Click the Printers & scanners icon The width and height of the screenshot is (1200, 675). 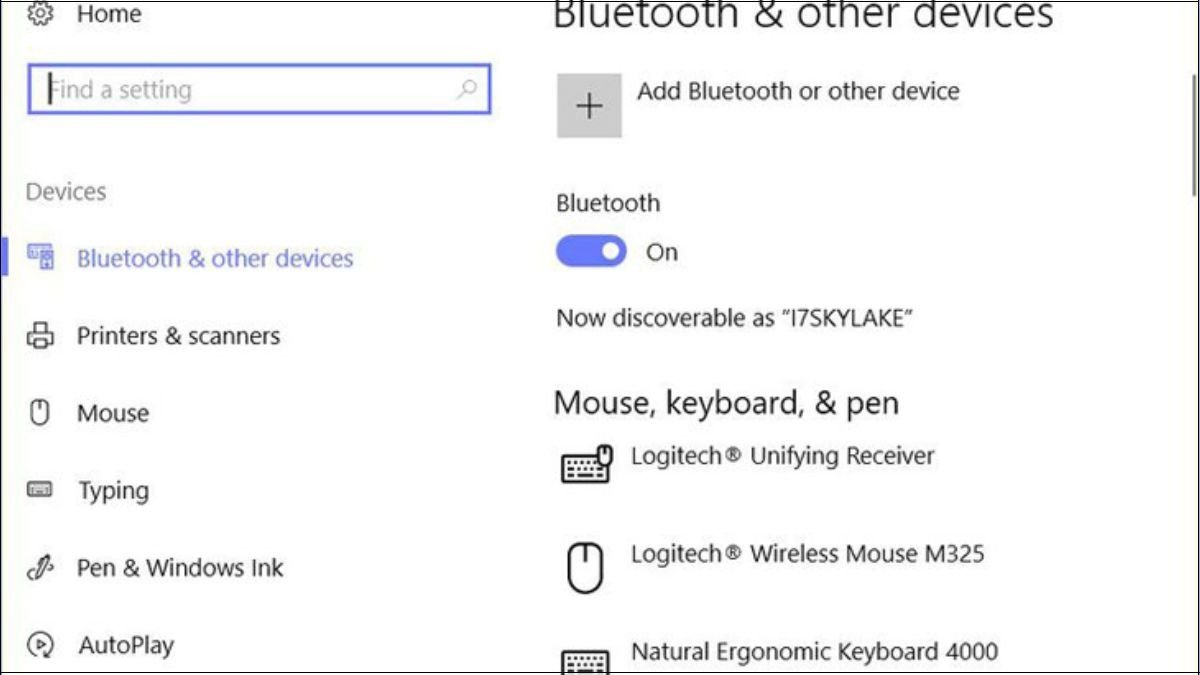point(42,336)
